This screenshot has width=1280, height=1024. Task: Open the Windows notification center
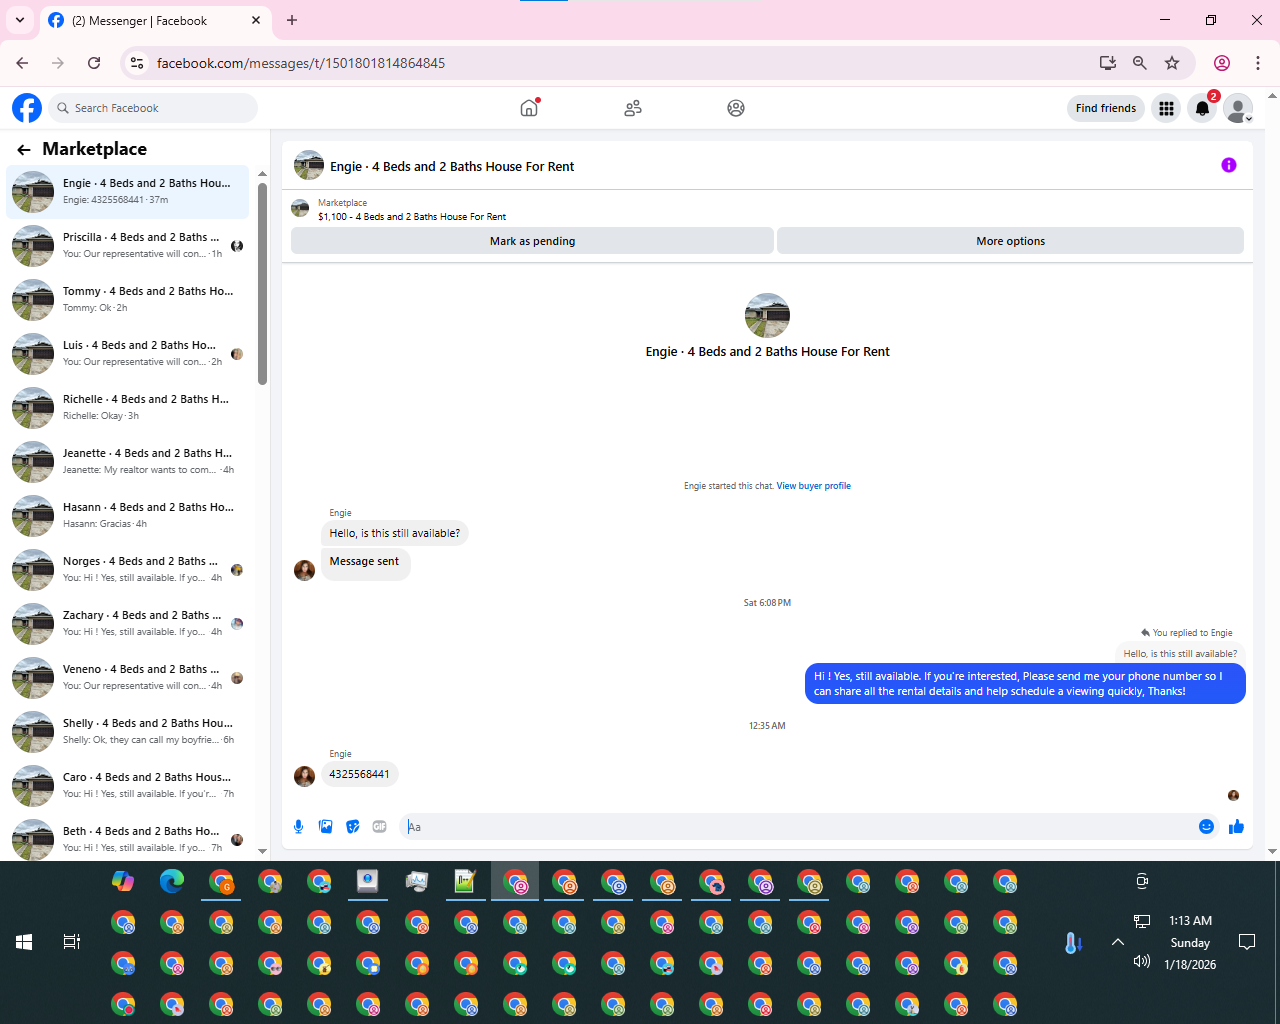[x=1247, y=942]
